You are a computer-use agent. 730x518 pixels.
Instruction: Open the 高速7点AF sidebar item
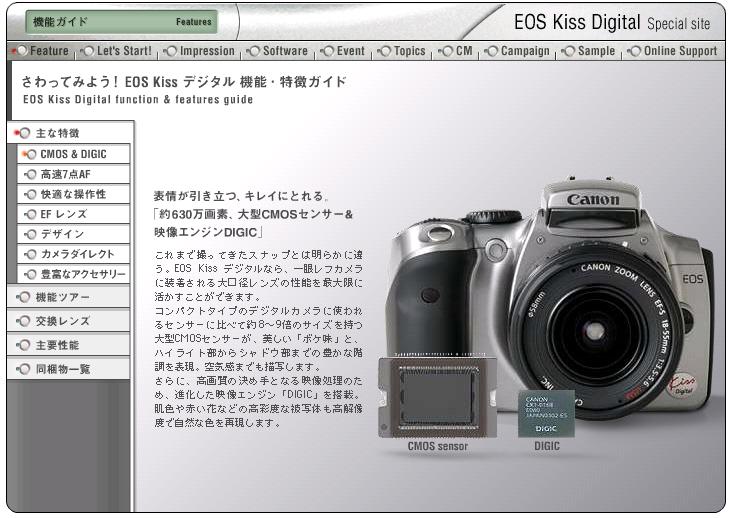[x=74, y=174]
